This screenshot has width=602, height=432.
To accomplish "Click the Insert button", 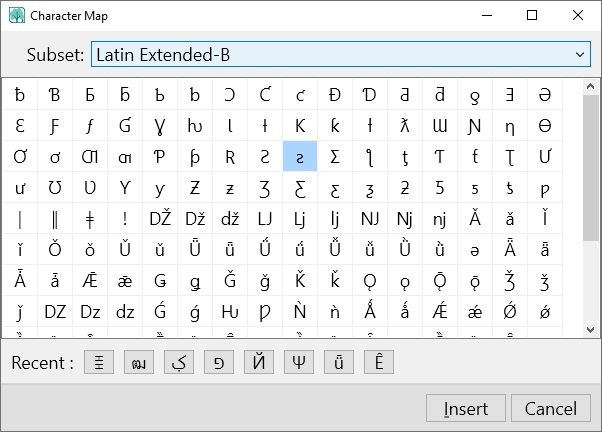I will pos(466,408).
